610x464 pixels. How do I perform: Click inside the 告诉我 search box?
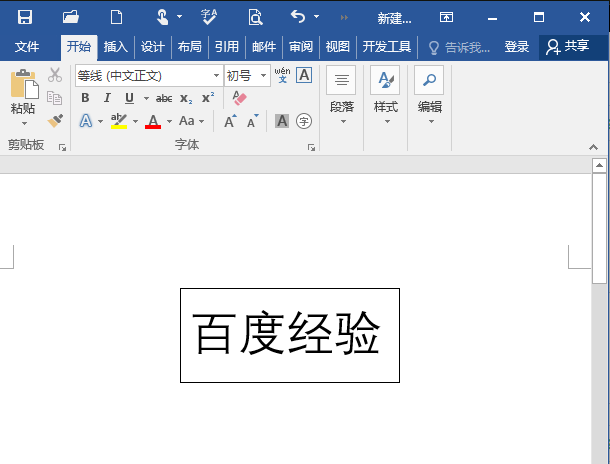pos(467,48)
